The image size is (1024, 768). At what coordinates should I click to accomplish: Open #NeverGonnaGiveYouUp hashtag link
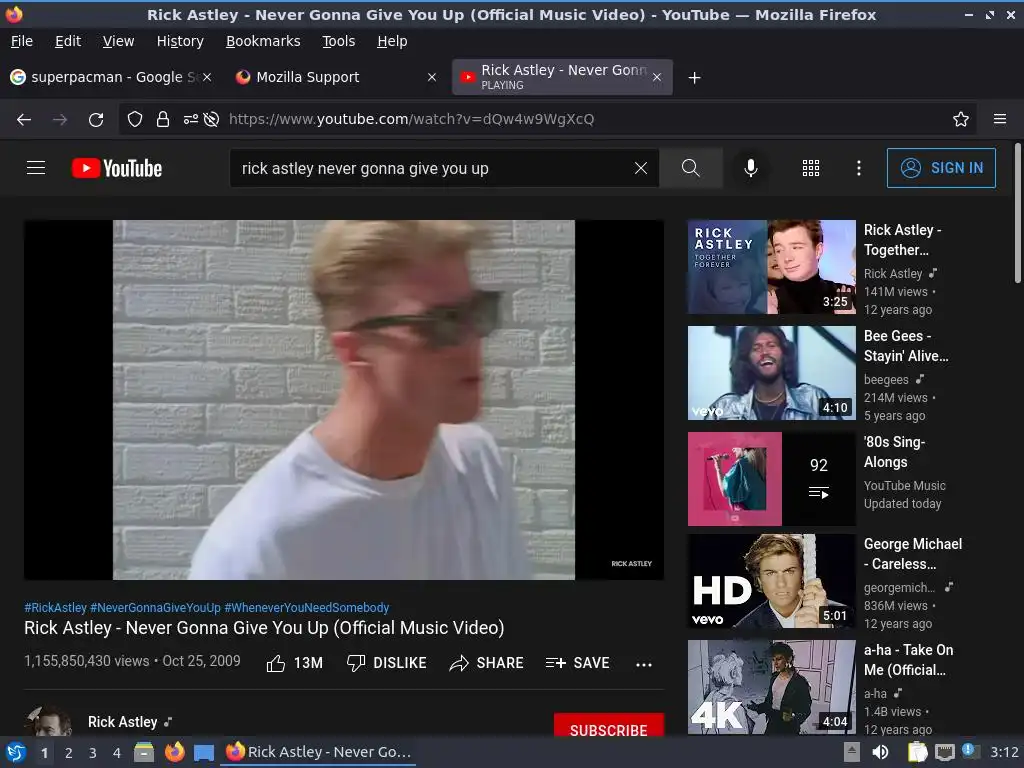pos(155,607)
